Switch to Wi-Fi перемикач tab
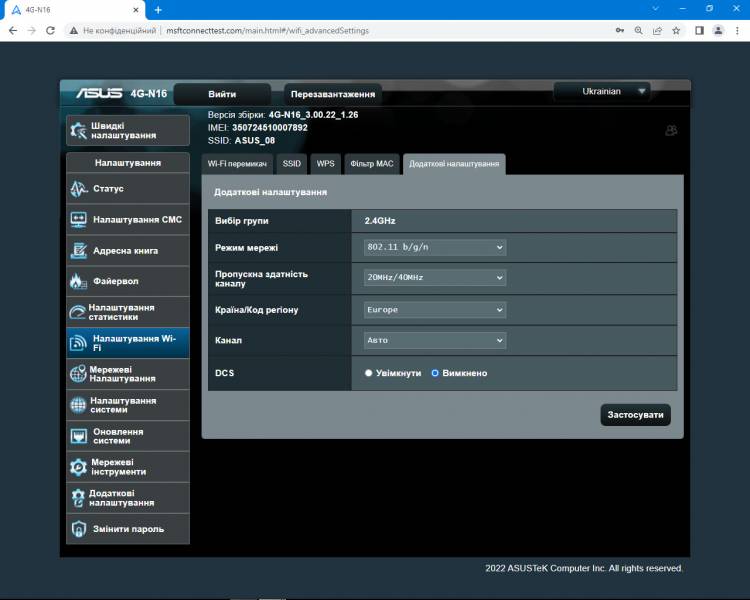Viewport: 750px width, 600px height. click(x=237, y=164)
